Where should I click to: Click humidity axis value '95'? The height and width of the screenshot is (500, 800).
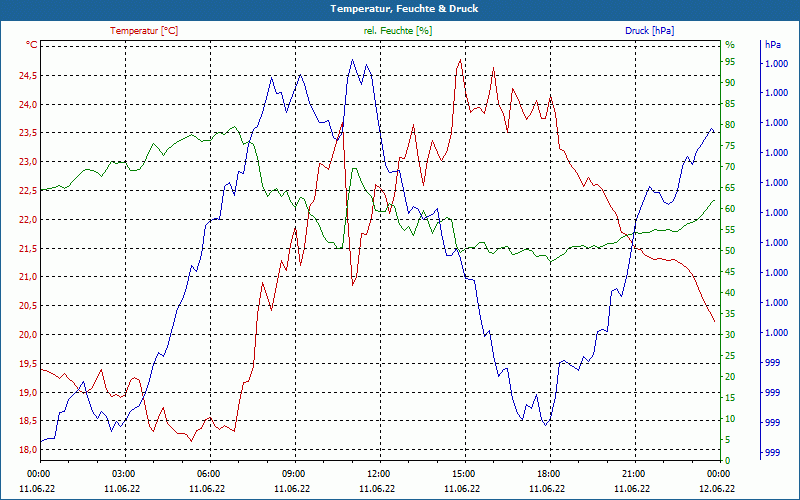(730, 62)
